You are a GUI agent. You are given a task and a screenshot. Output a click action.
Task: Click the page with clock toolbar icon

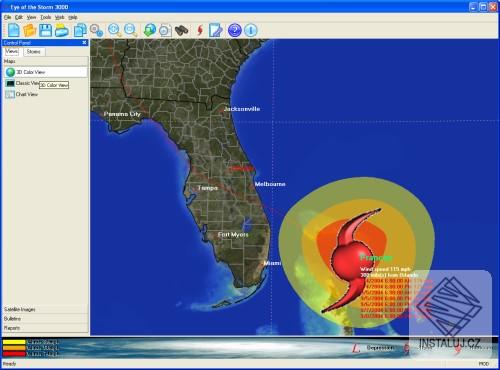tap(165, 31)
